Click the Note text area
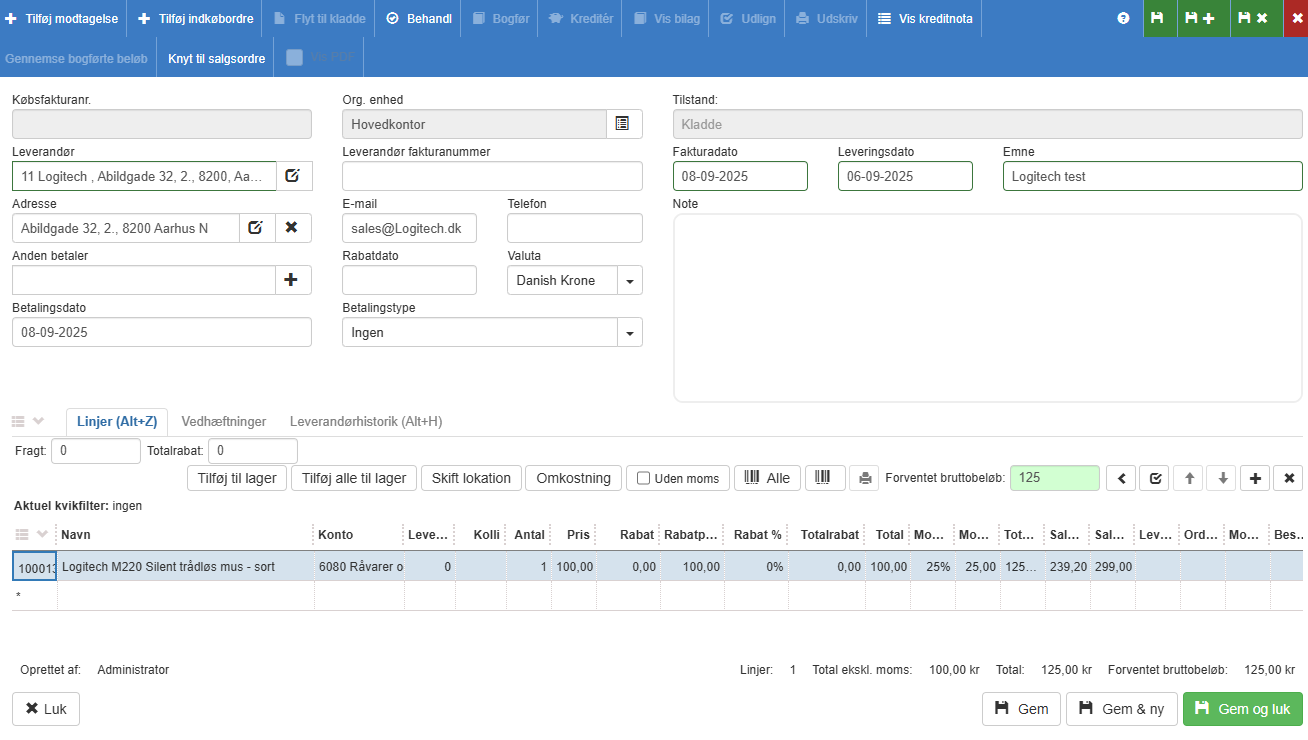This screenshot has width=1308, height=740. pos(988,308)
